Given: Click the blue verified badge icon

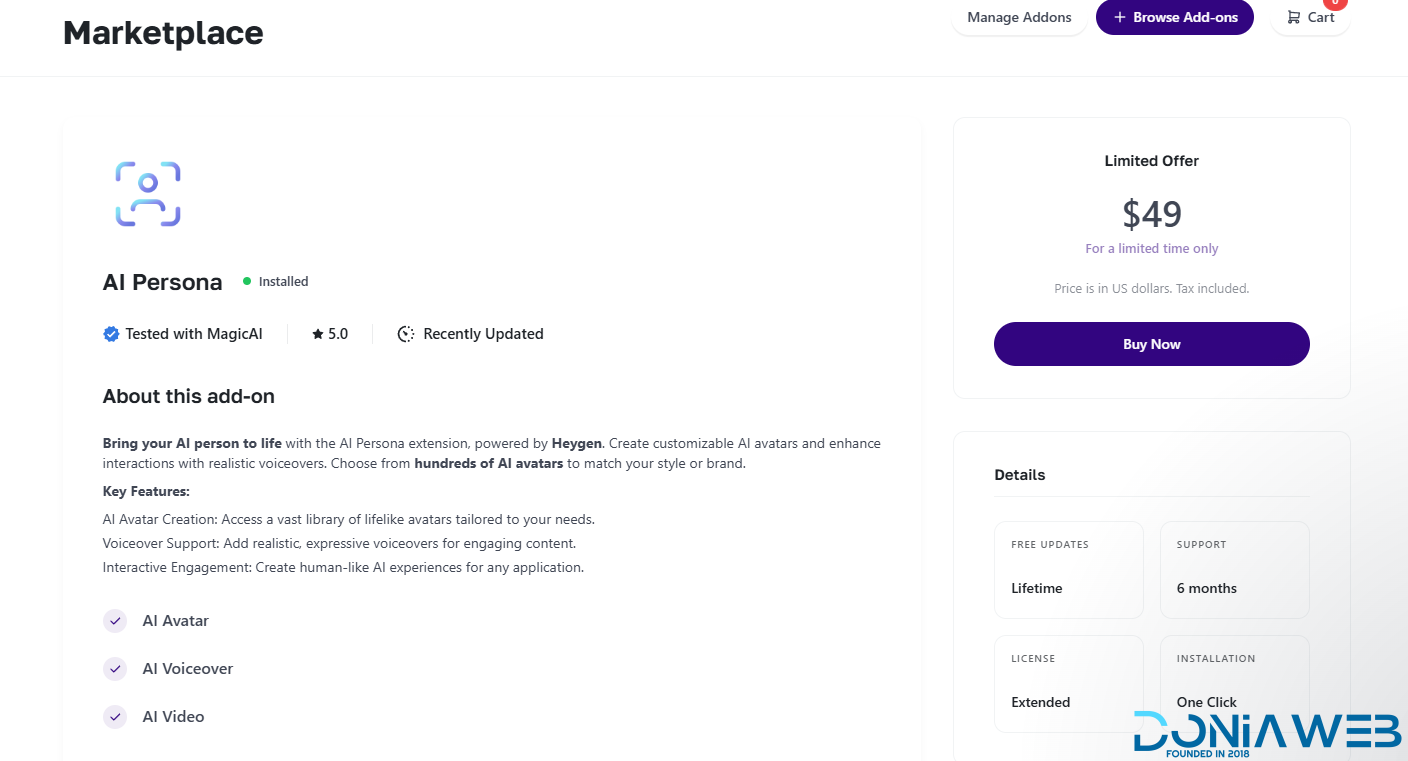Looking at the screenshot, I should (x=111, y=334).
